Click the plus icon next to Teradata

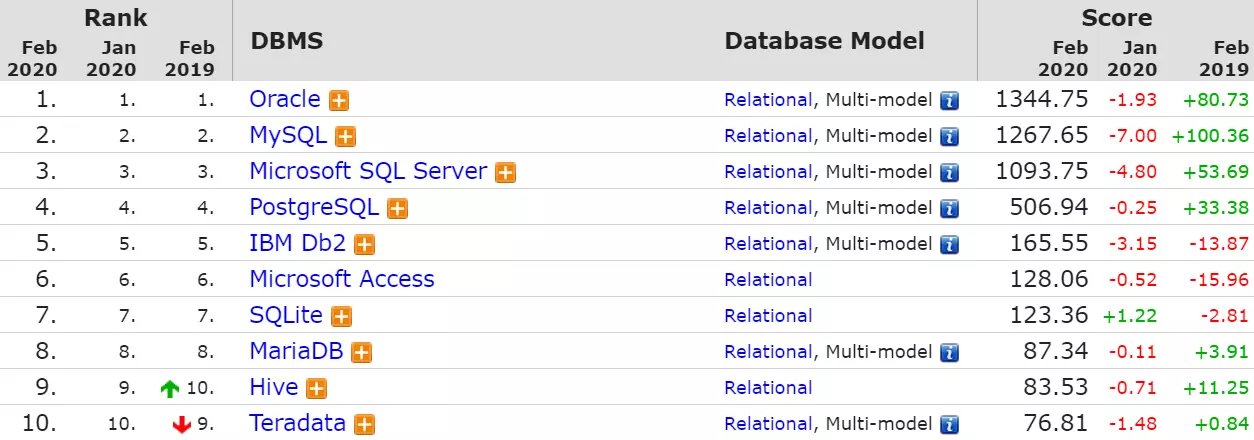coord(365,425)
